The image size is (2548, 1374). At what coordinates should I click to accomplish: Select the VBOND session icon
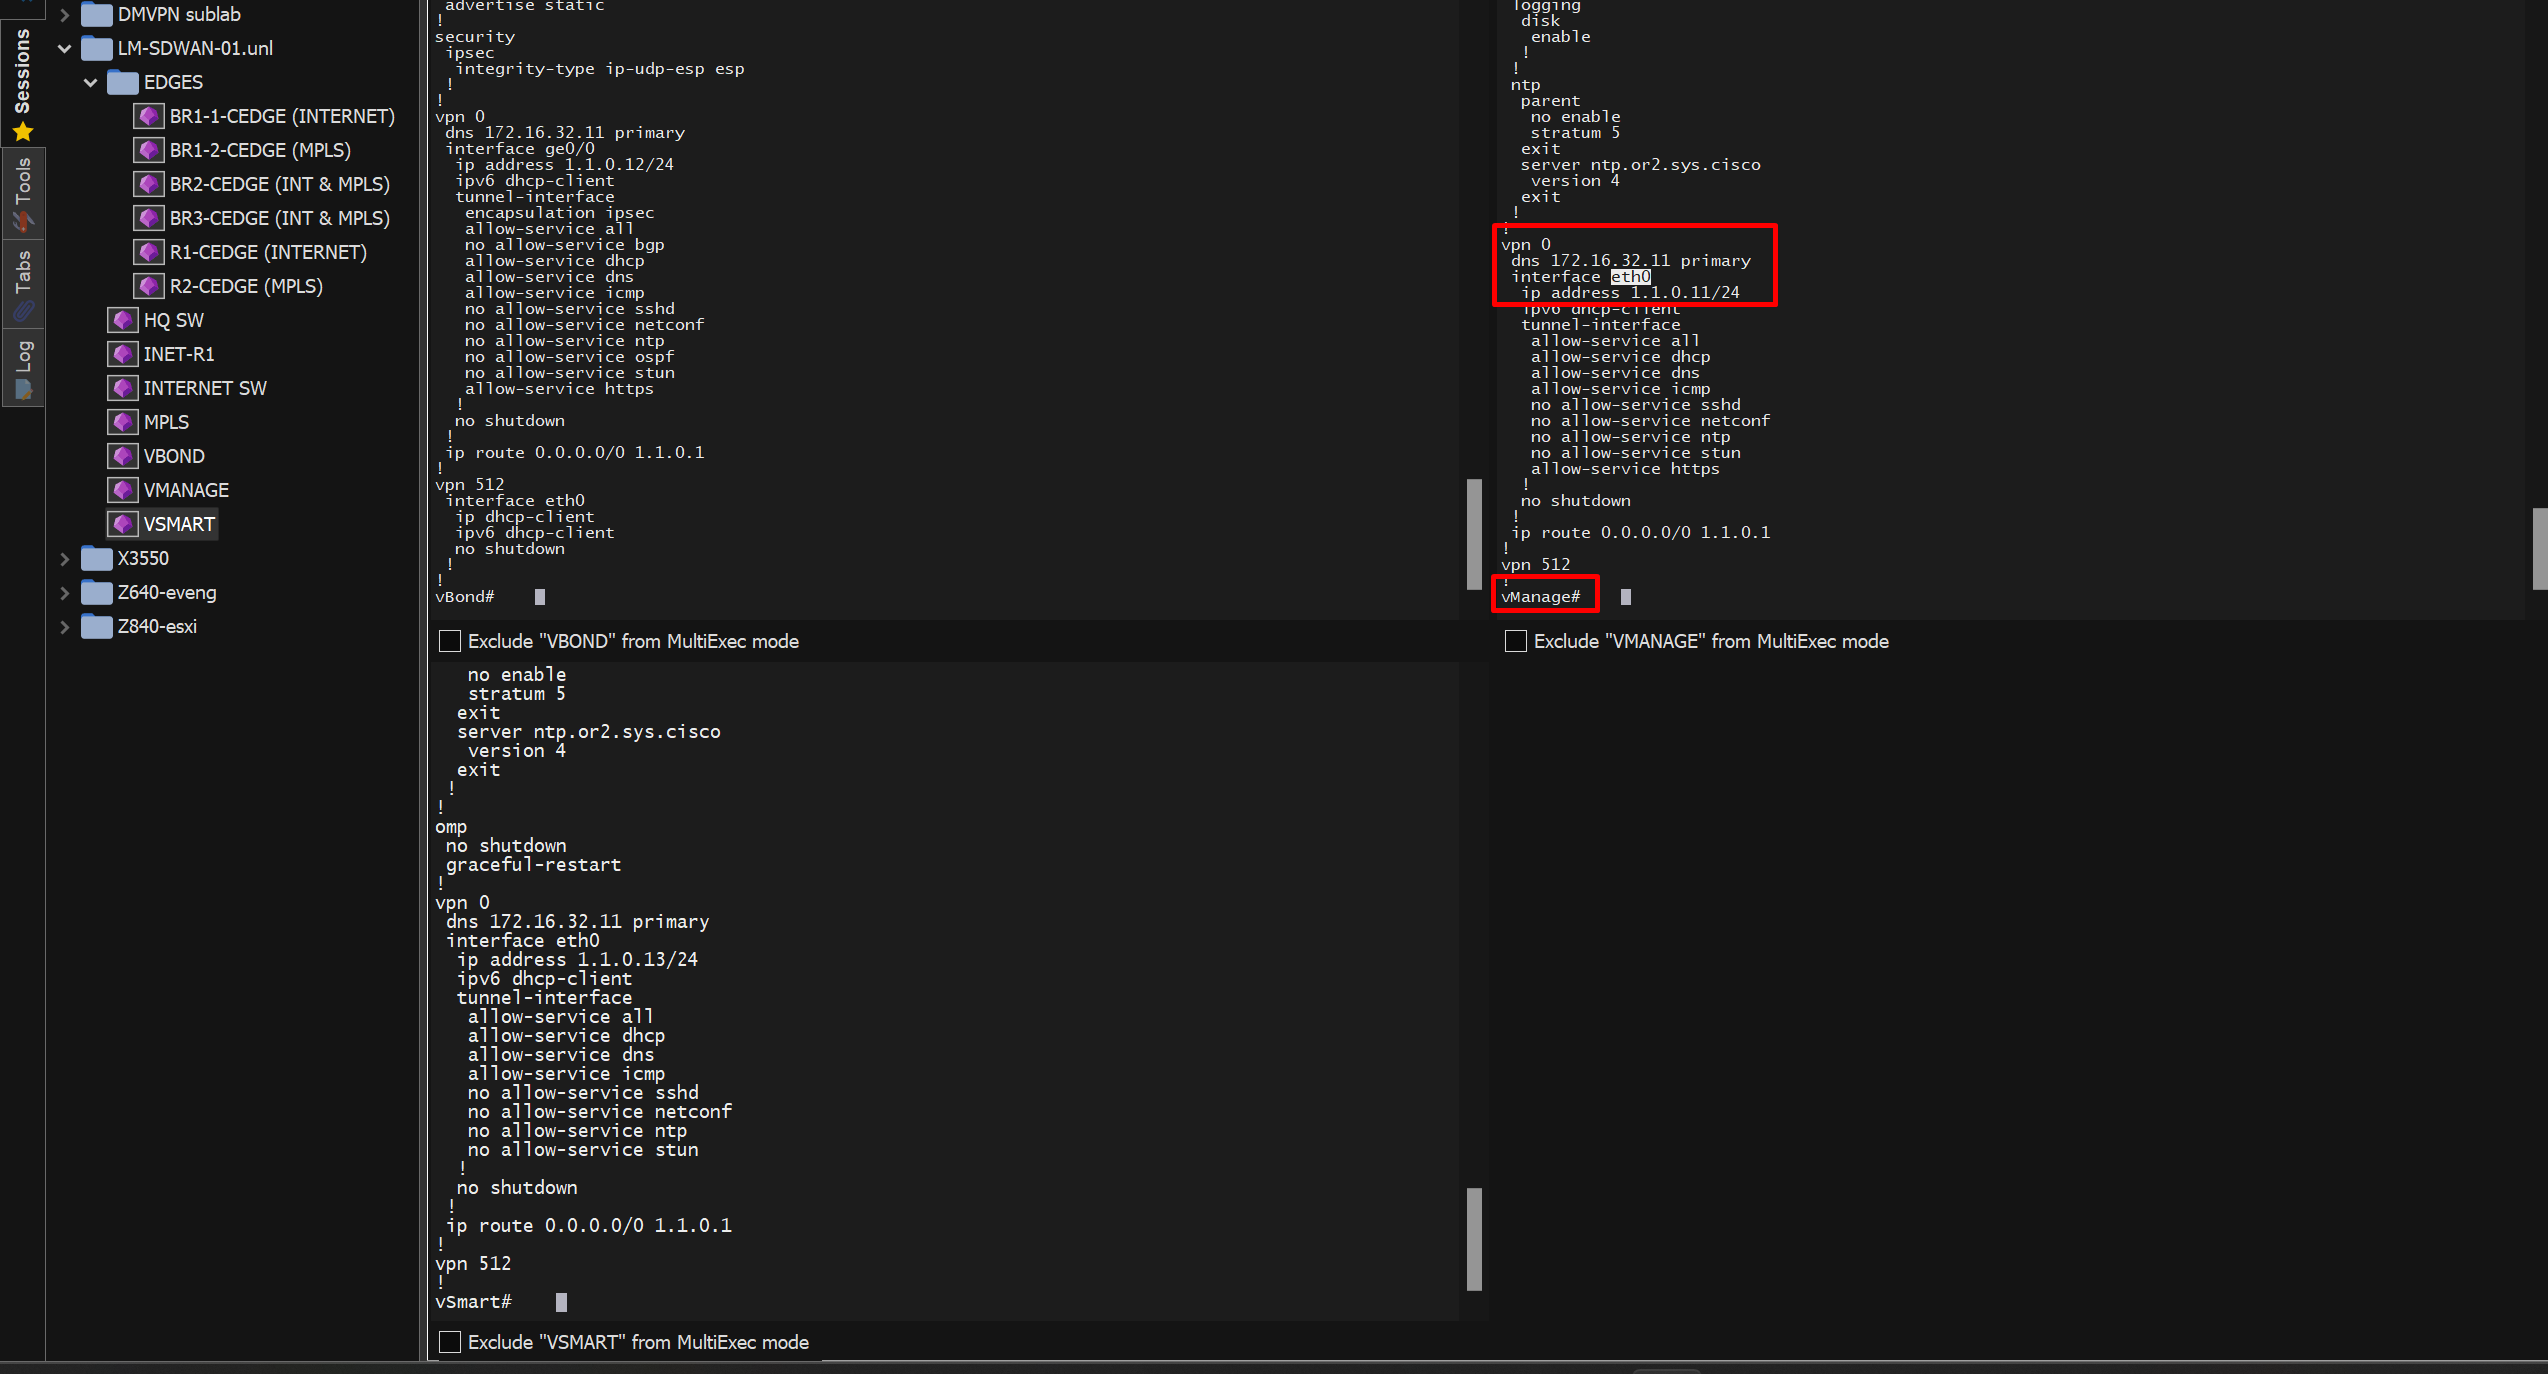pos(122,456)
